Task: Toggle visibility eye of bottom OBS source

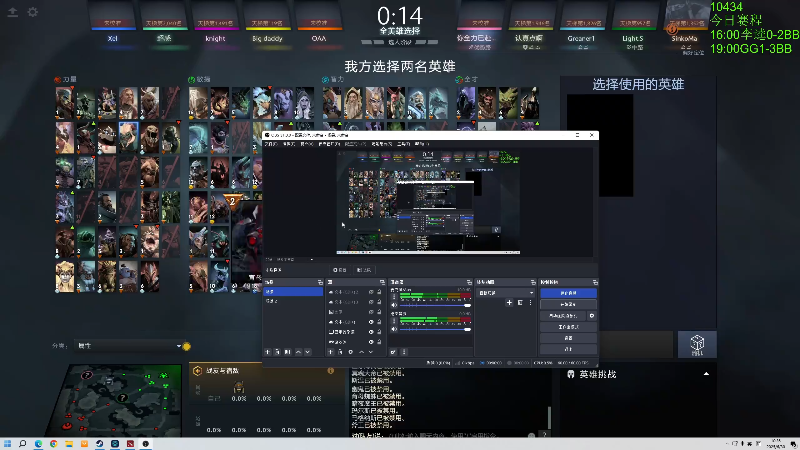Action: point(371,342)
